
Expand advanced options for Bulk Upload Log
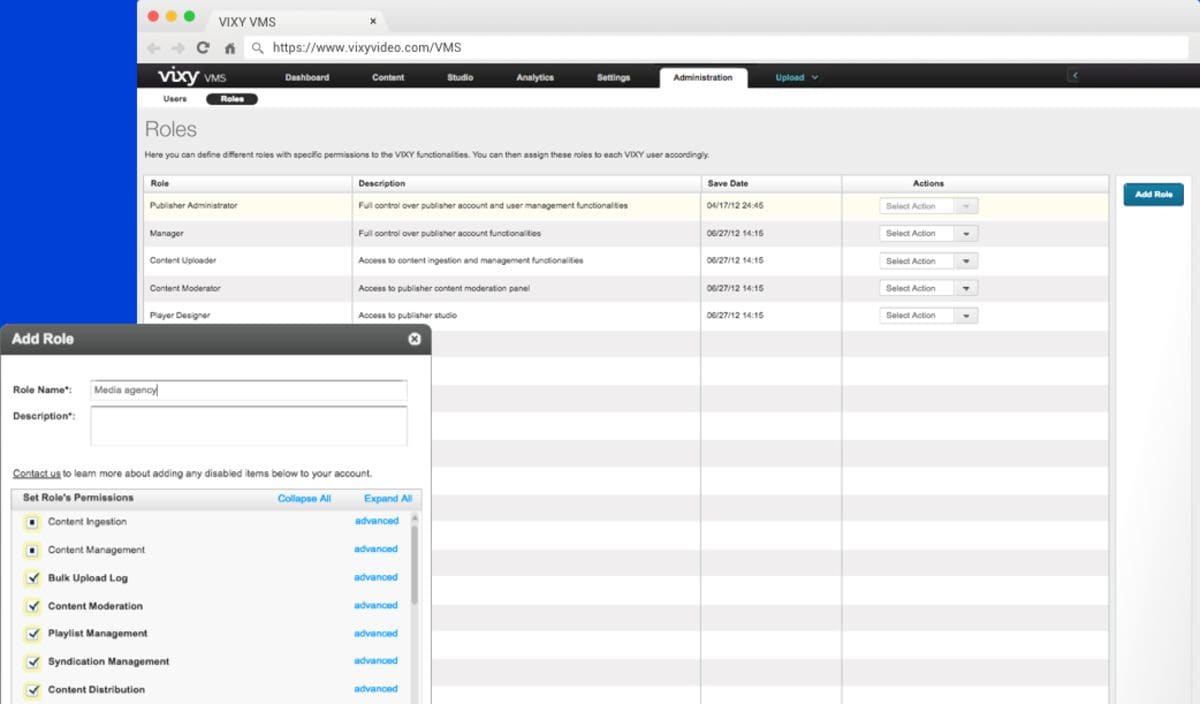click(376, 577)
